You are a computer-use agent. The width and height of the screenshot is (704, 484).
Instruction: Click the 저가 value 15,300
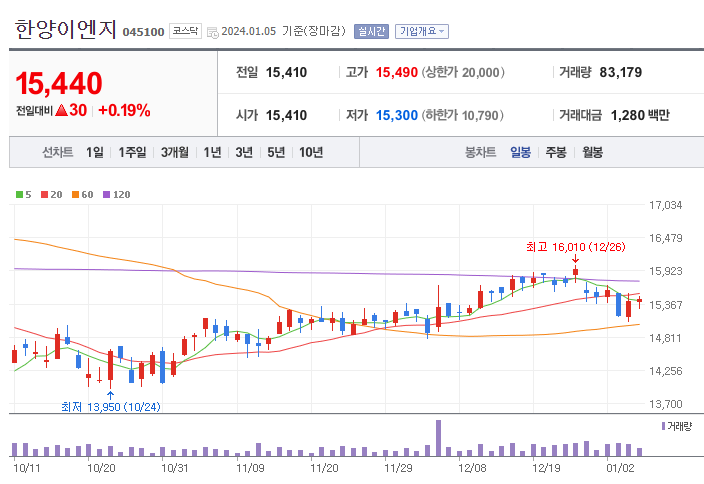click(x=396, y=115)
